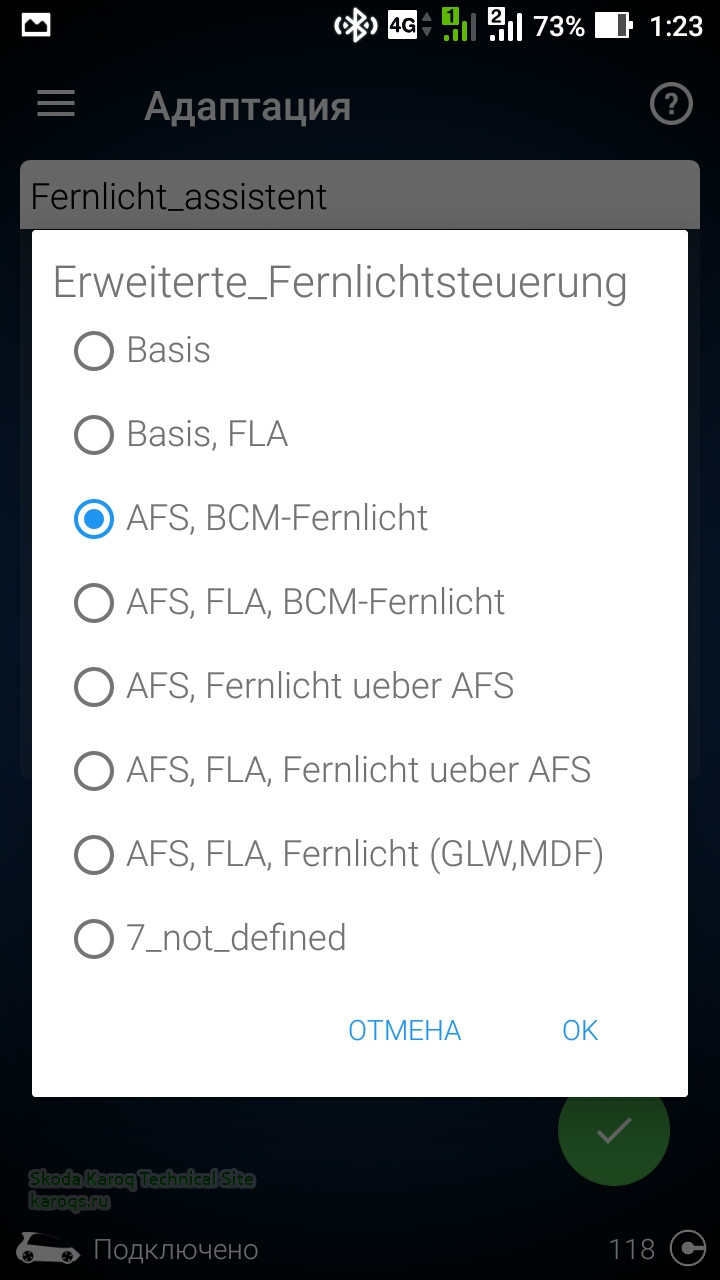Pick "AFS, FLA, Fernlicht (GLW,MDF)" option
The height and width of the screenshot is (1280, 720).
(94, 855)
